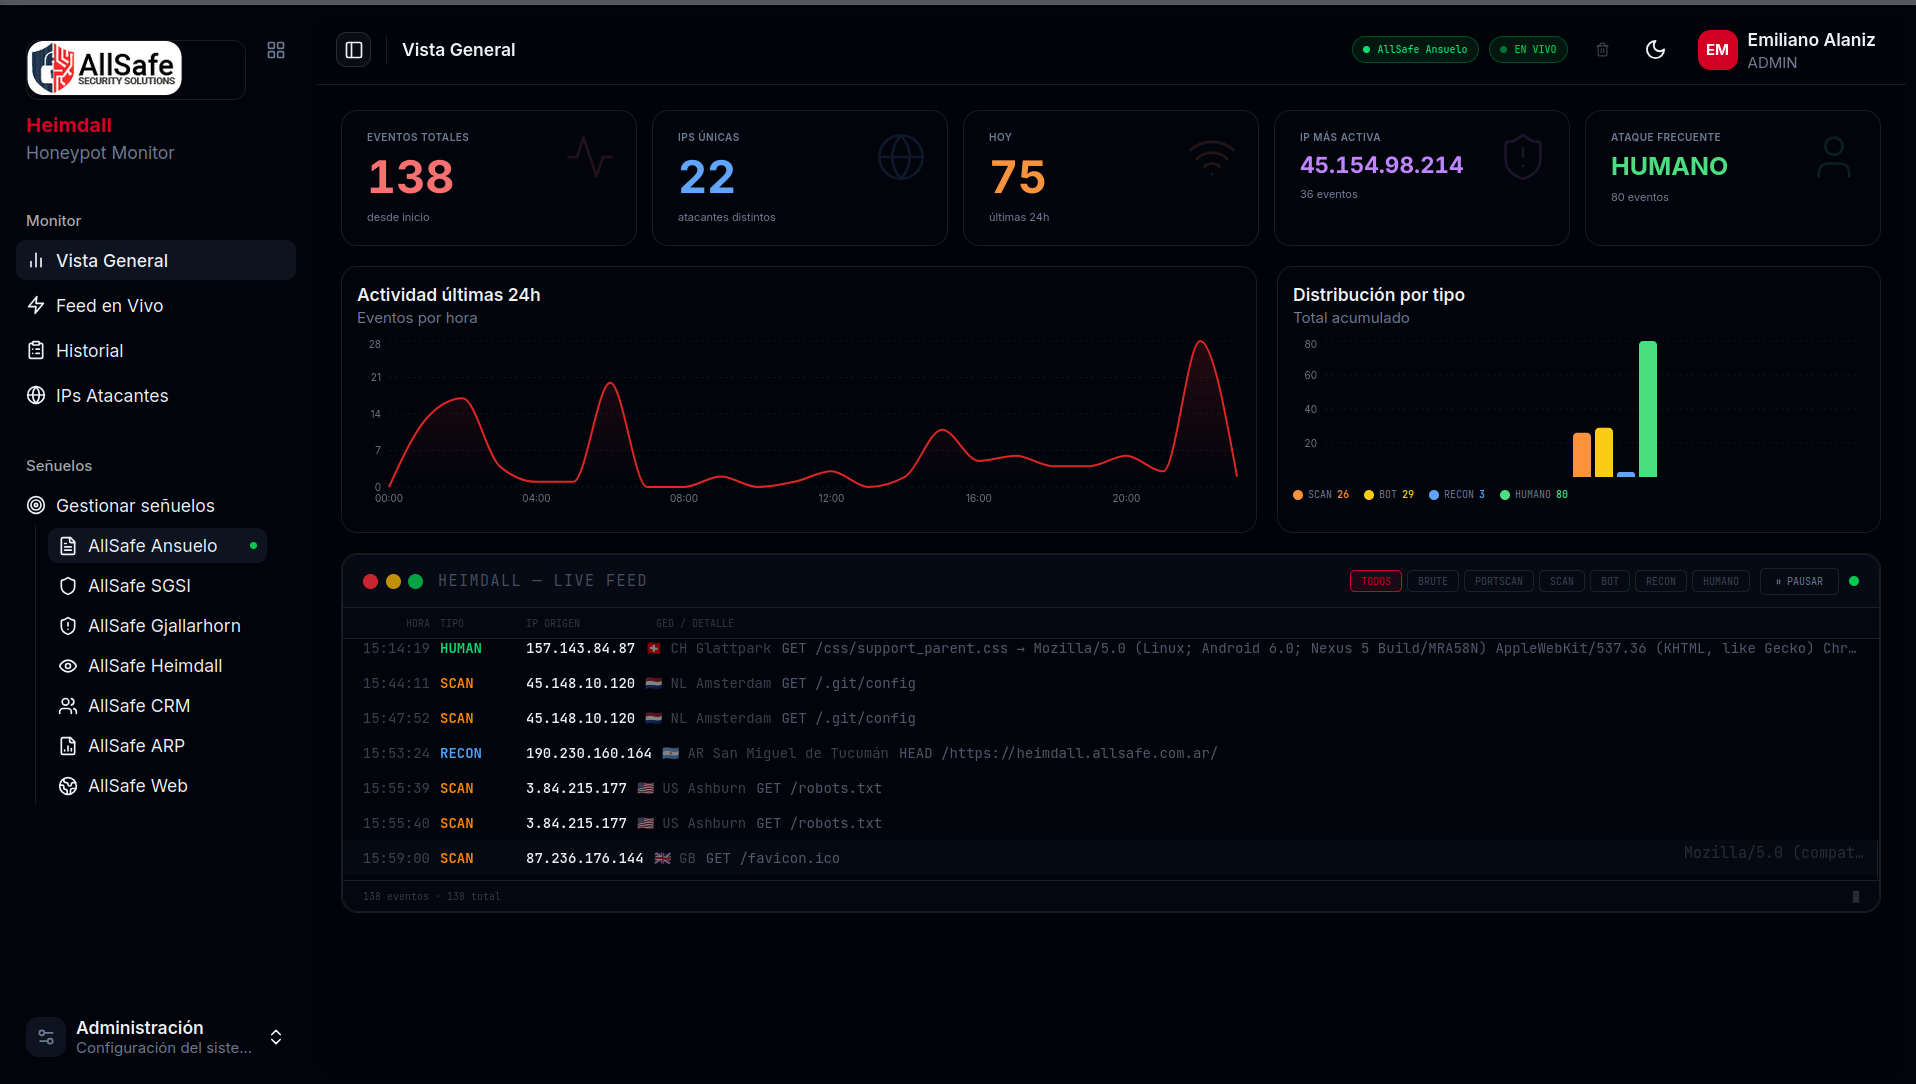This screenshot has height=1084, width=1916.
Task: Click the lightning icon for Feed en Vivo
Action: tap(36, 305)
